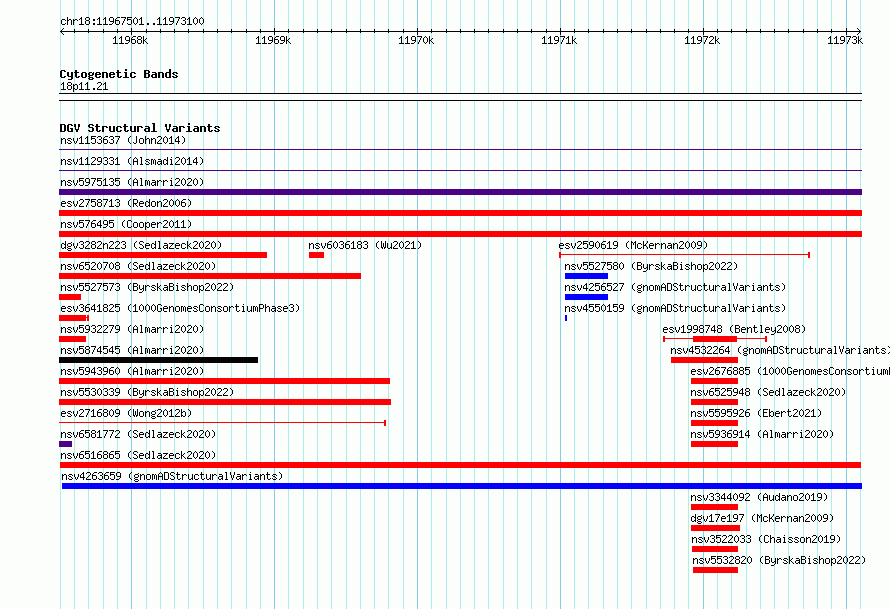Screen dimensions: 890x609
Task: Select nsv3344092 (Audano2019) variant
Action: pyautogui.click(x=759, y=497)
